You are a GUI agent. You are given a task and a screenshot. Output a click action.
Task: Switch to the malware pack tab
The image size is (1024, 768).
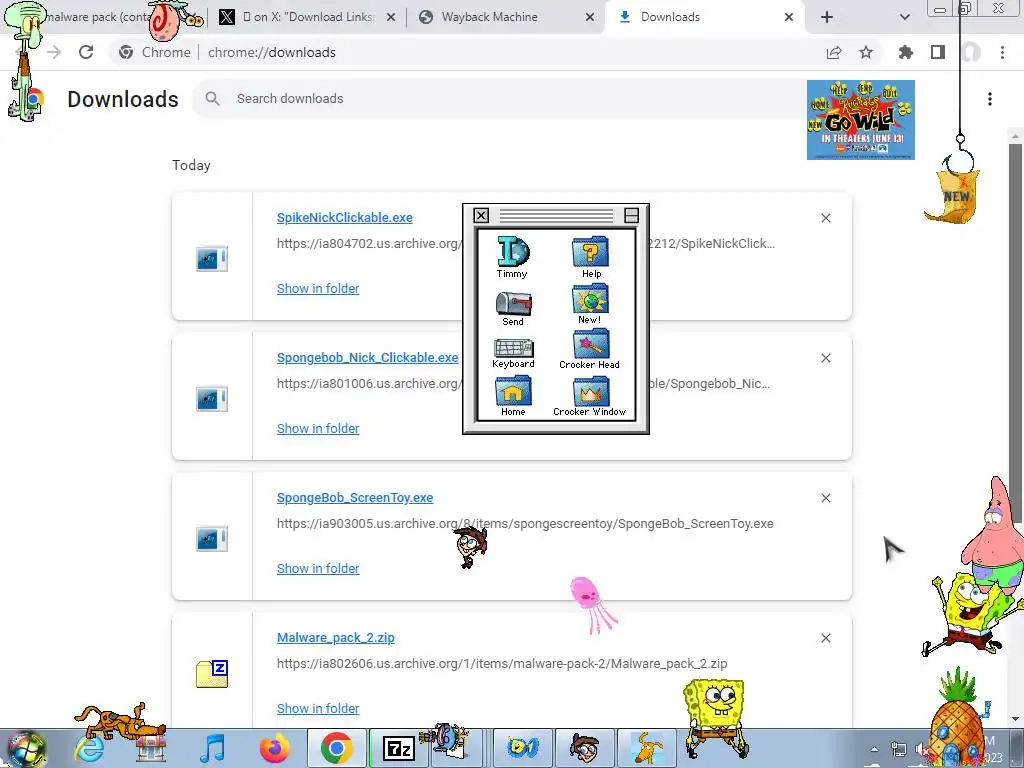click(x=98, y=17)
